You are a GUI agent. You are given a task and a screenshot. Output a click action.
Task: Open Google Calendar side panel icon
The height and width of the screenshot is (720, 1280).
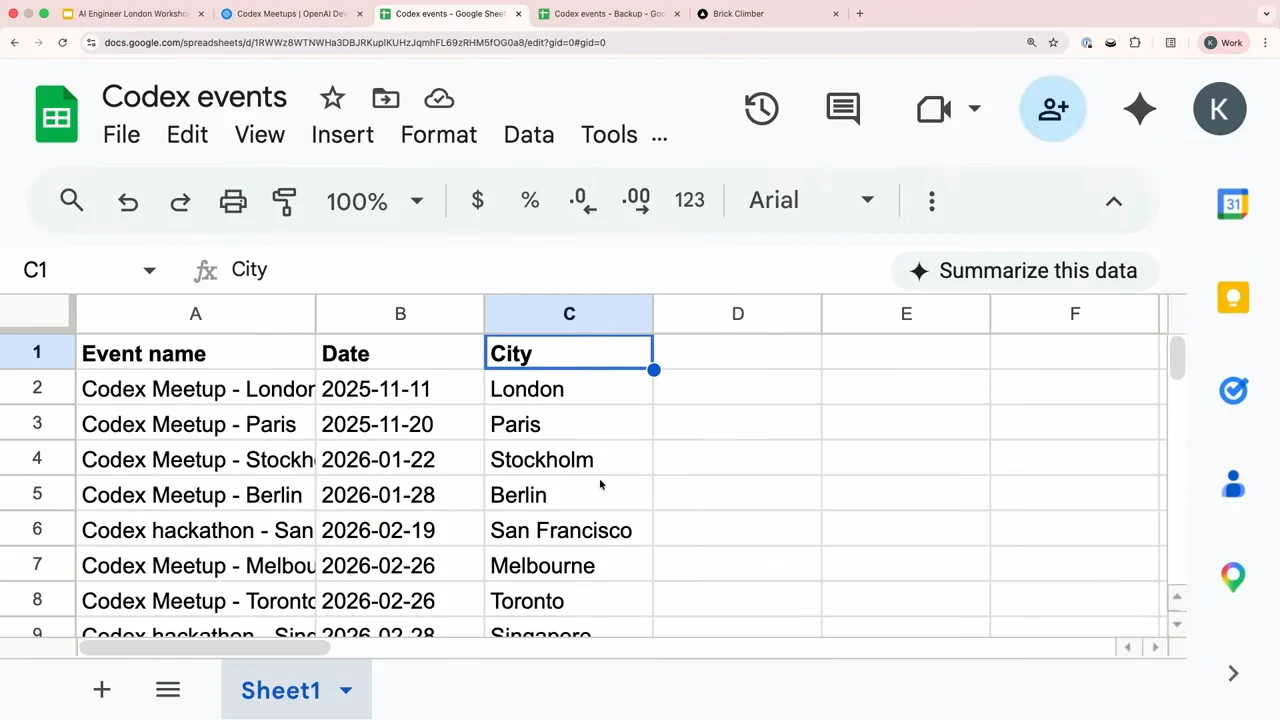[1233, 204]
